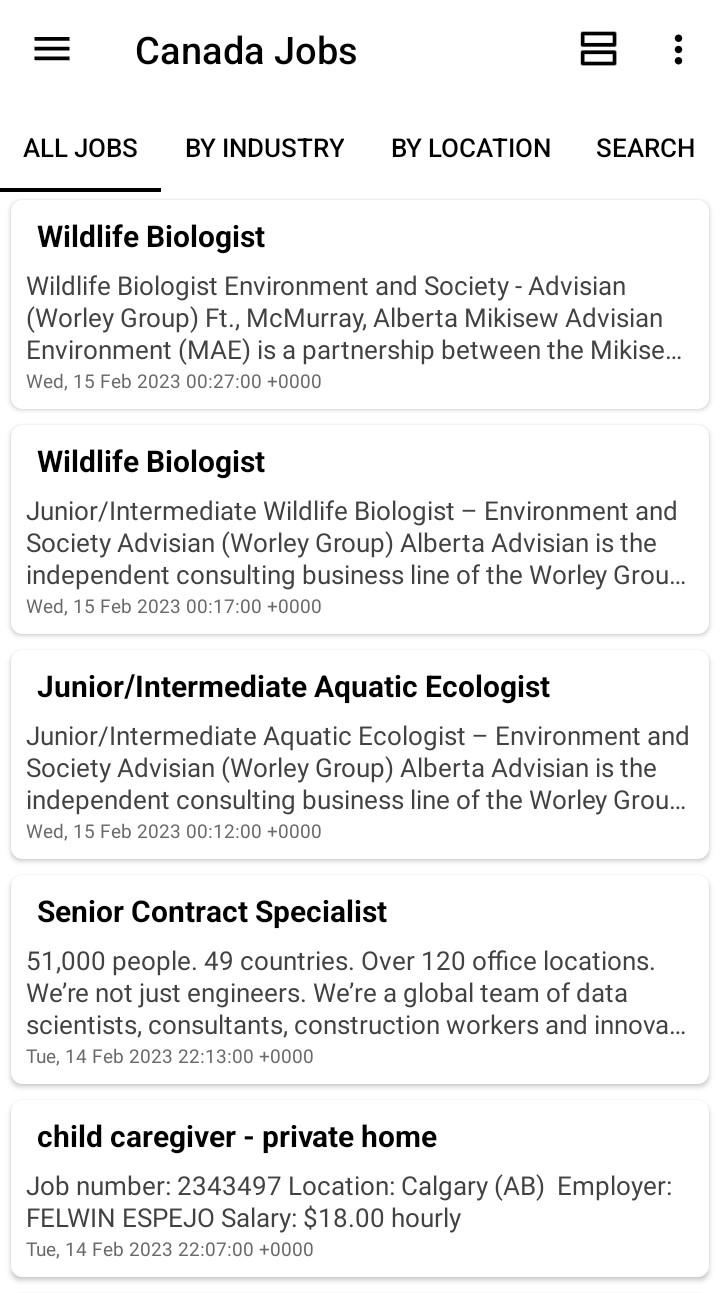The height and width of the screenshot is (1293, 720).
Task: Tap the Calgary caregiver job description text
Action: pyautogui.click(x=349, y=1202)
